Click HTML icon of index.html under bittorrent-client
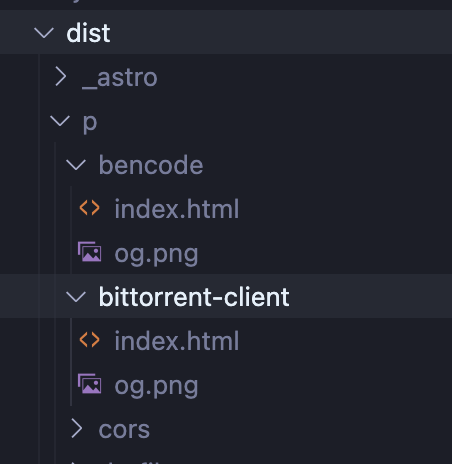Image resolution: width=452 pixels, height=464 pixels. [x=89, y=340]
